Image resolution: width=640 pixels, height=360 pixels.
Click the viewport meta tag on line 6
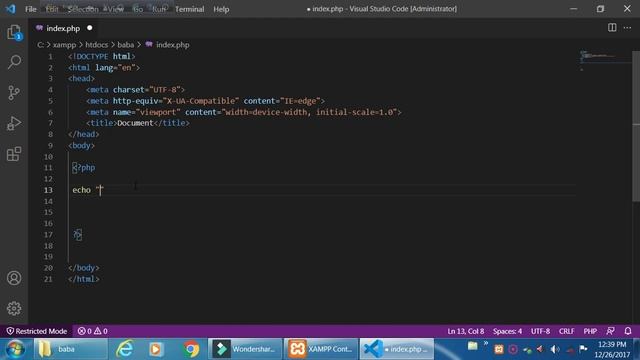(244, 112)
